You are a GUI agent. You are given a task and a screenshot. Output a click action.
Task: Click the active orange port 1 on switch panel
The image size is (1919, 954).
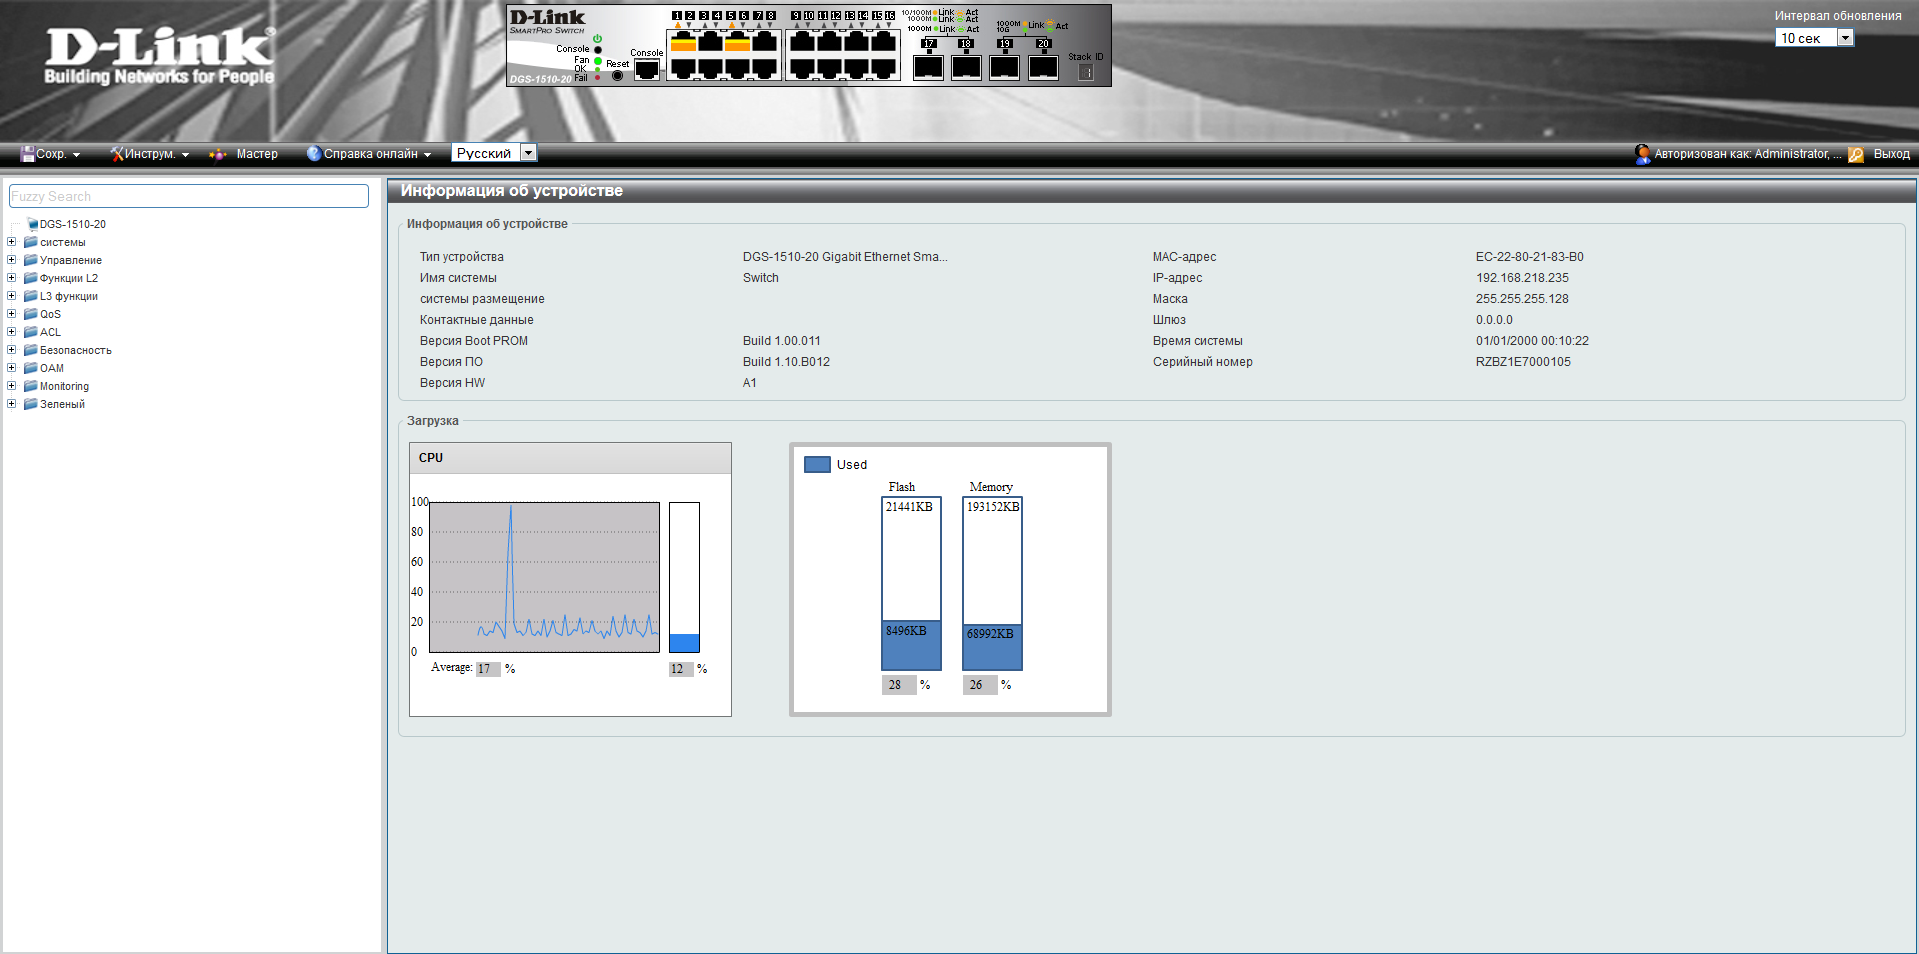pos(683,42)
